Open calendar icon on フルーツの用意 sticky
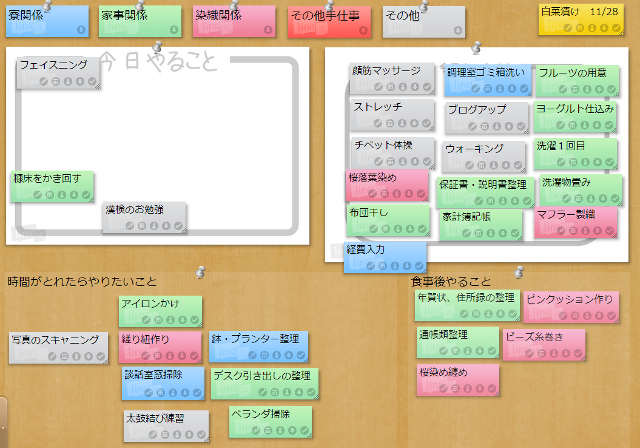Viewport: 640px width, 448px height. coord(575,89)
